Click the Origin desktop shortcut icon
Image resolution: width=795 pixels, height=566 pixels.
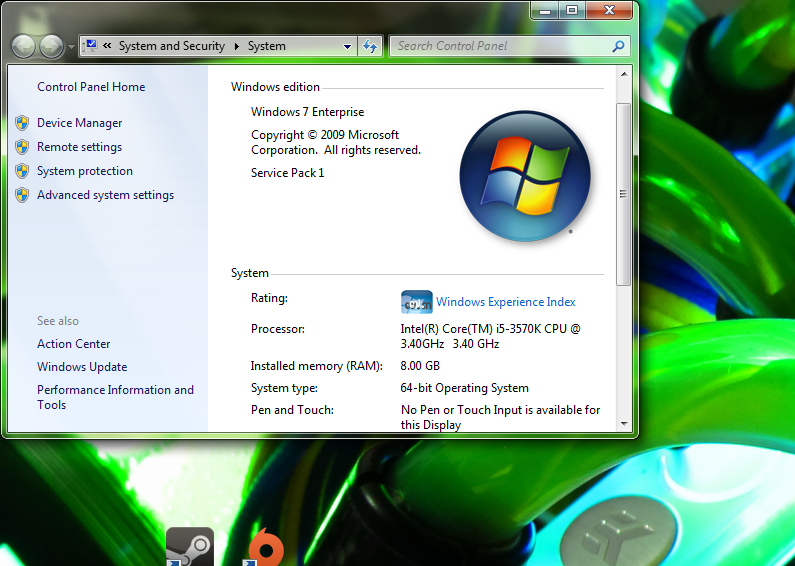click(x=265, y=548)
